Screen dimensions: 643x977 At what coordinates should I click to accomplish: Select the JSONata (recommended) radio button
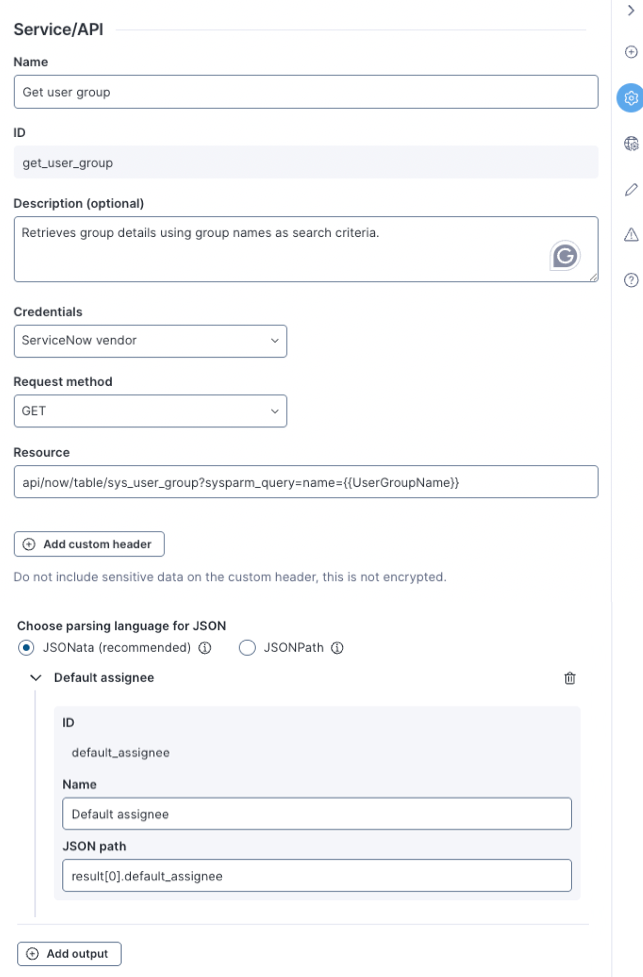point(26,647)
